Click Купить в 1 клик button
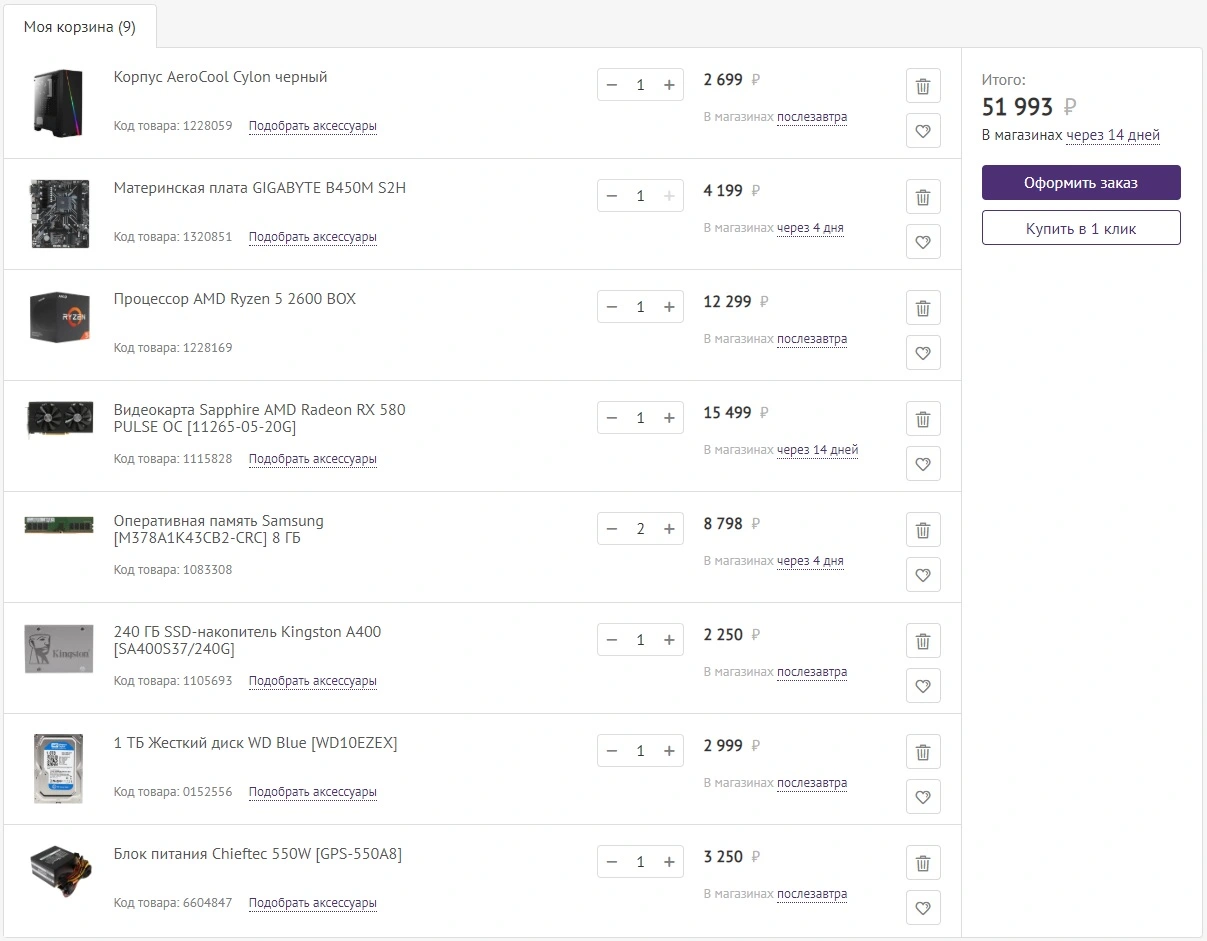 click(1081, 228)
